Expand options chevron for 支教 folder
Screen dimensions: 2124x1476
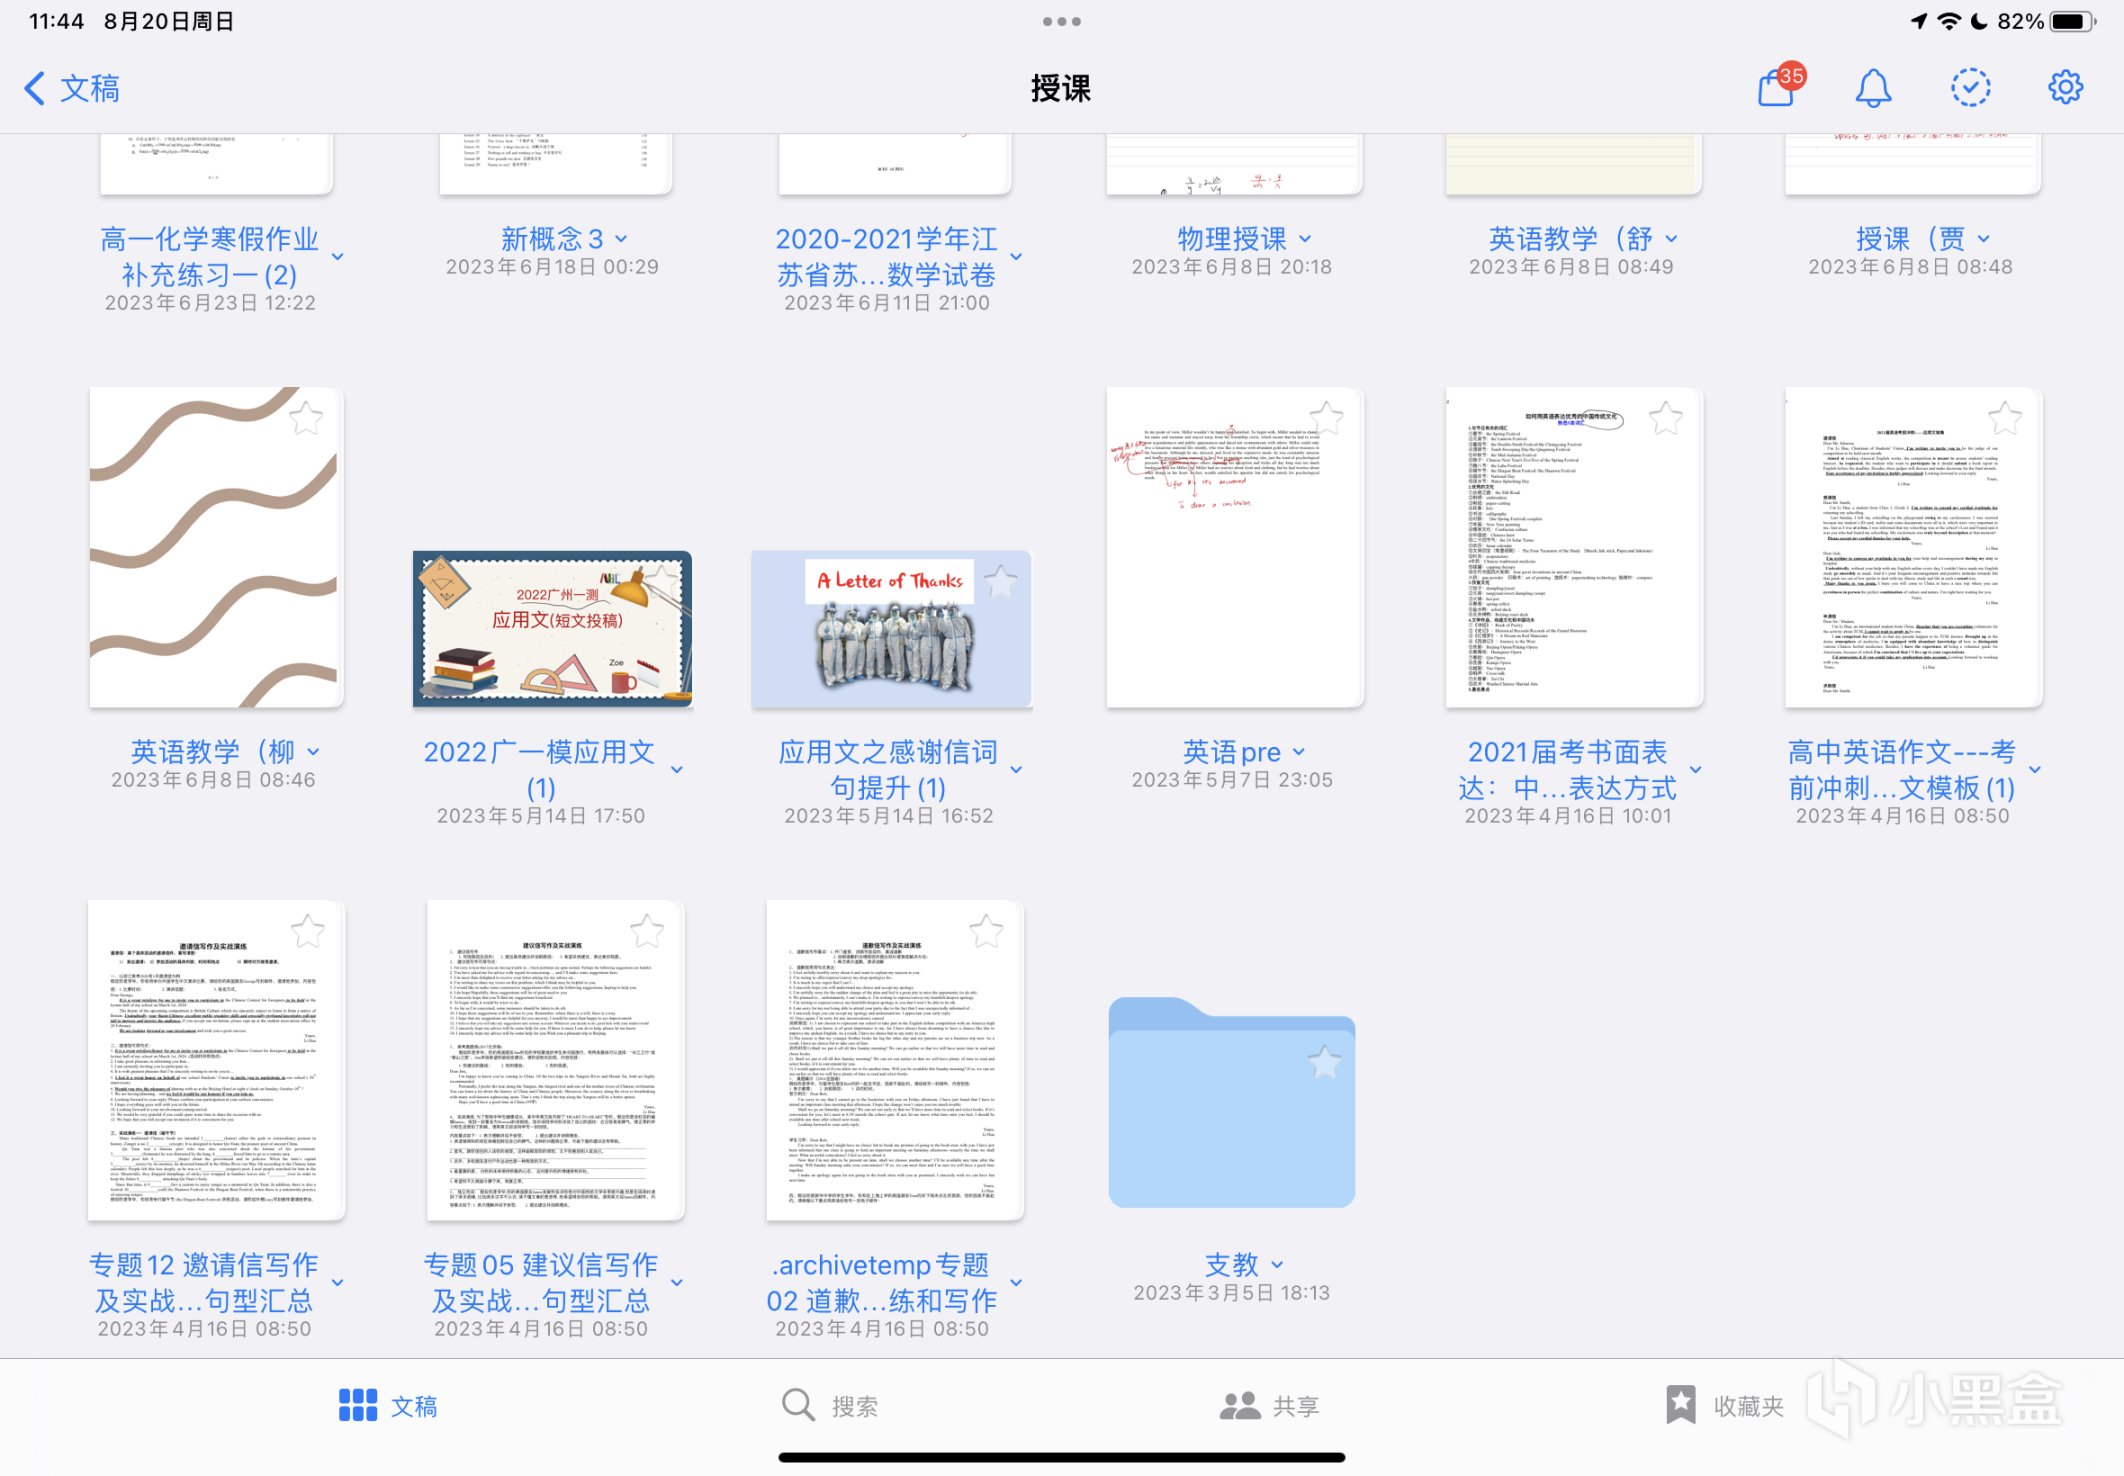click(1277, 1265)
